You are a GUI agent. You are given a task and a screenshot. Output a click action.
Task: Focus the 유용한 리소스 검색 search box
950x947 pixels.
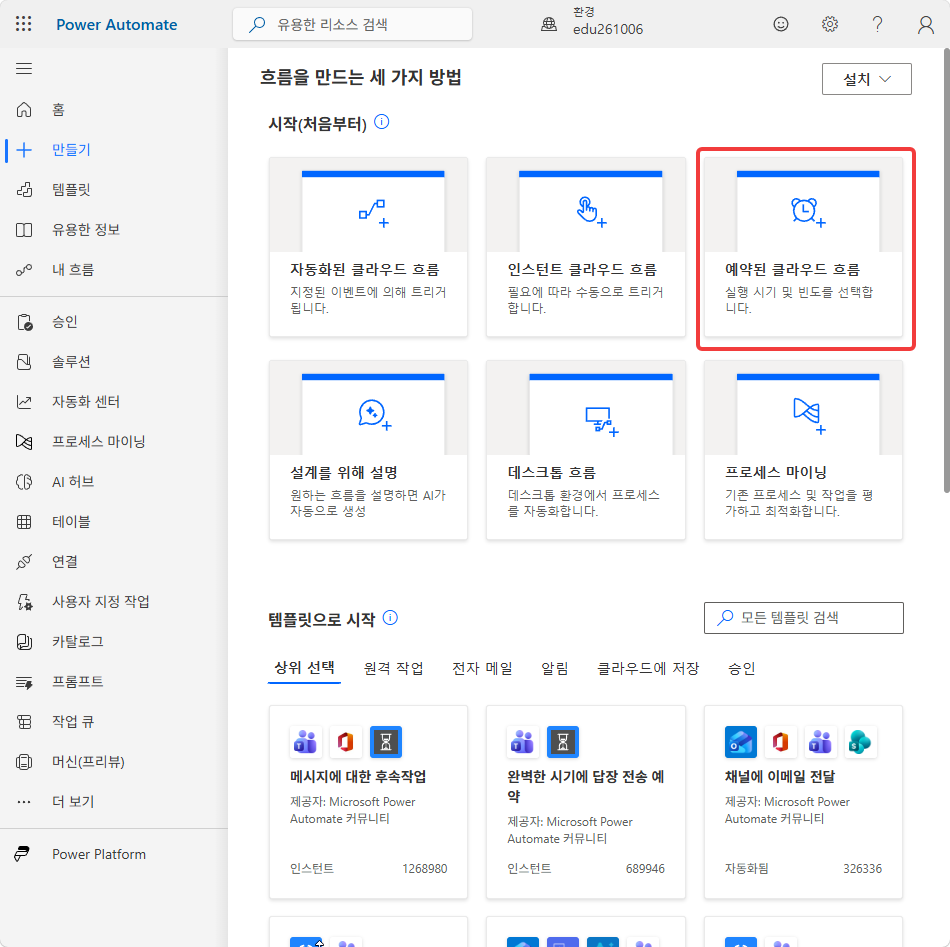tap(352, 24)
